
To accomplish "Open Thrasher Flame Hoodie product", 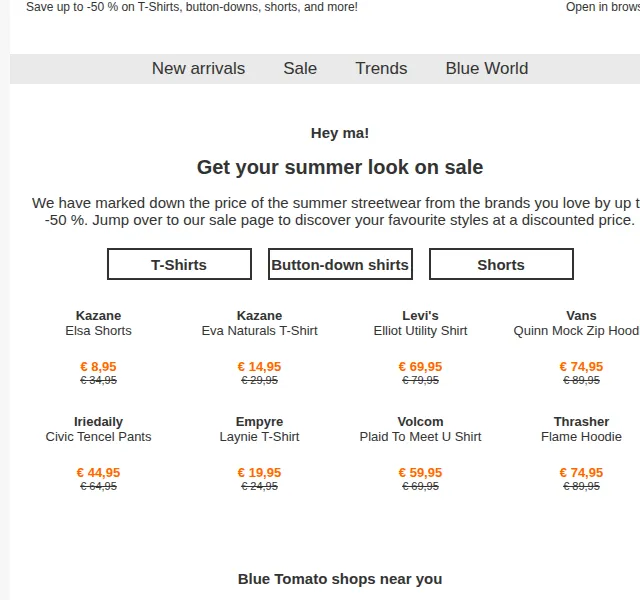I will (581, 429).
